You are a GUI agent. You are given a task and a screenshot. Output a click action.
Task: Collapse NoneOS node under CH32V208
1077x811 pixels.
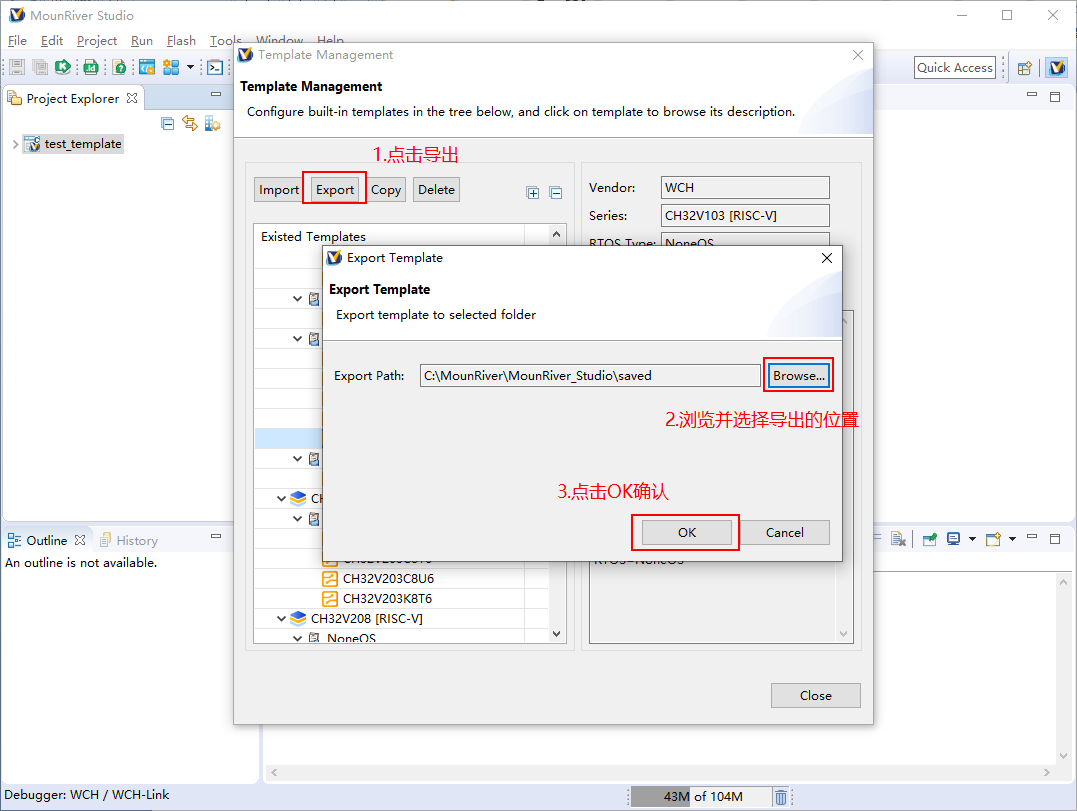click(297, 638)
